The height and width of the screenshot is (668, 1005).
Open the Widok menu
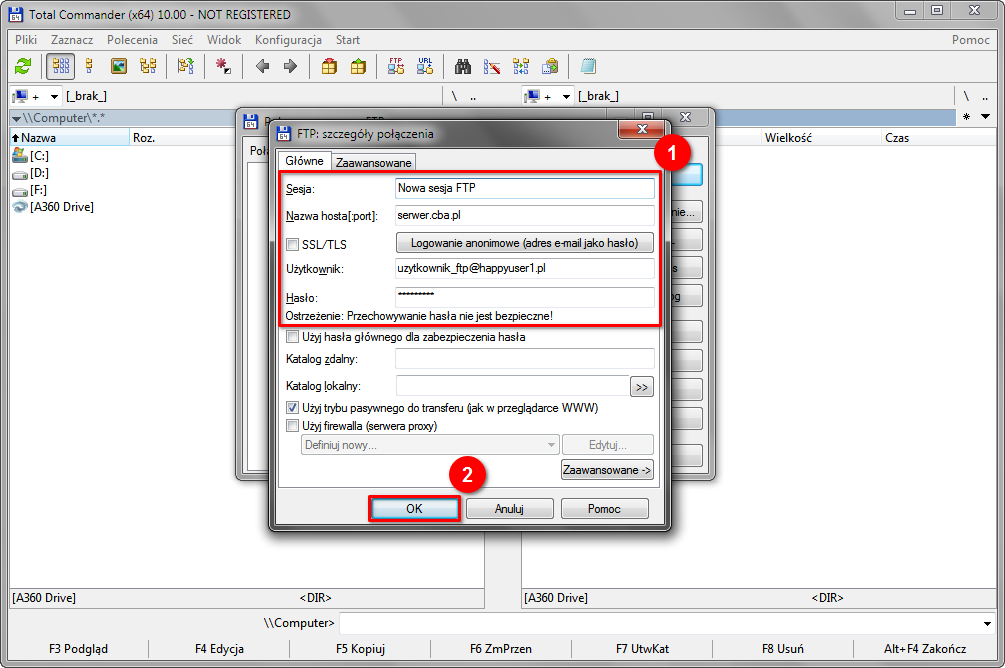pyautogui.click(x=224, y=40)
